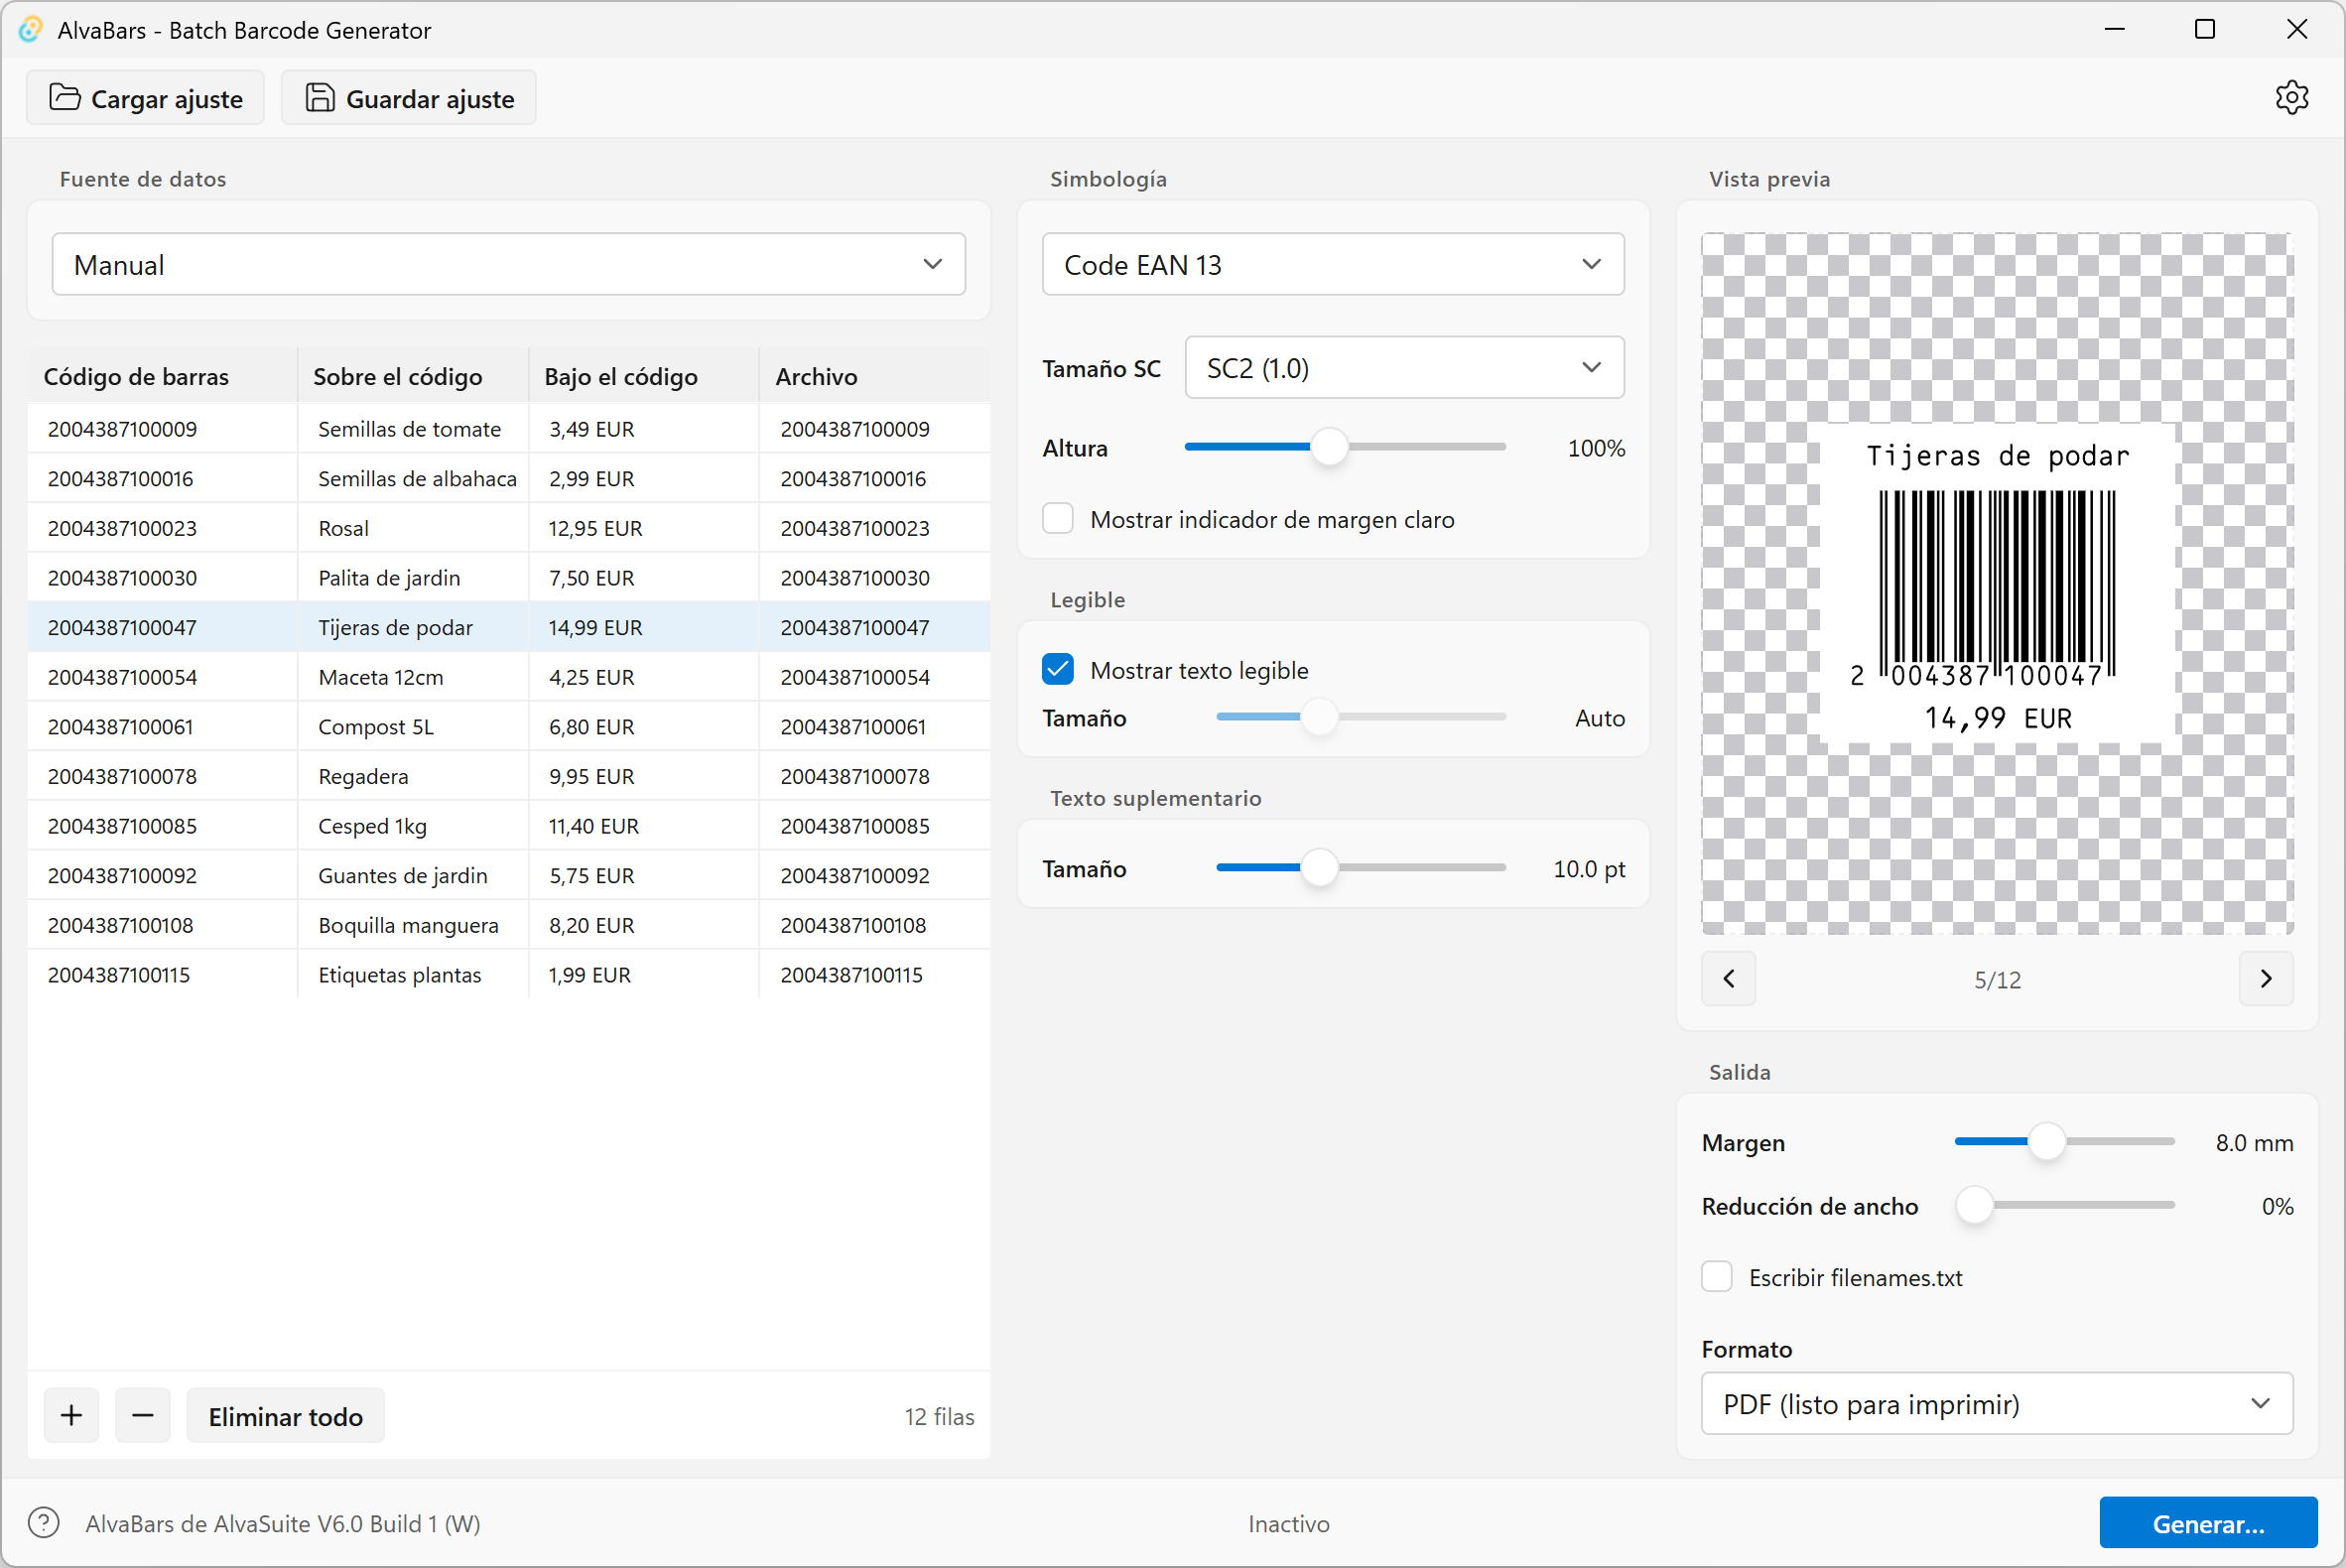
Task: Open the Fuente de datos Manual dropdown
Action: (509, 264)
